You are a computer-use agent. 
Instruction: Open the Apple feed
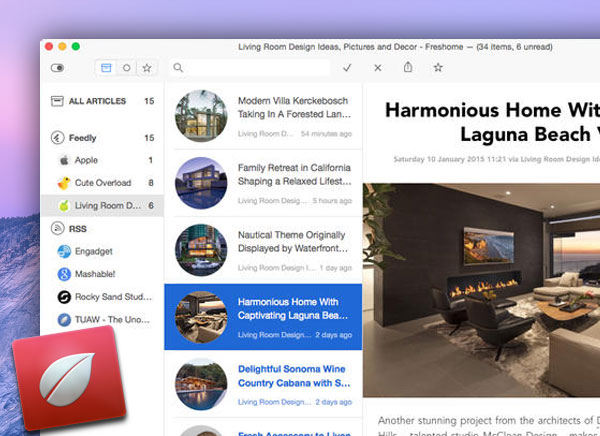103,160
